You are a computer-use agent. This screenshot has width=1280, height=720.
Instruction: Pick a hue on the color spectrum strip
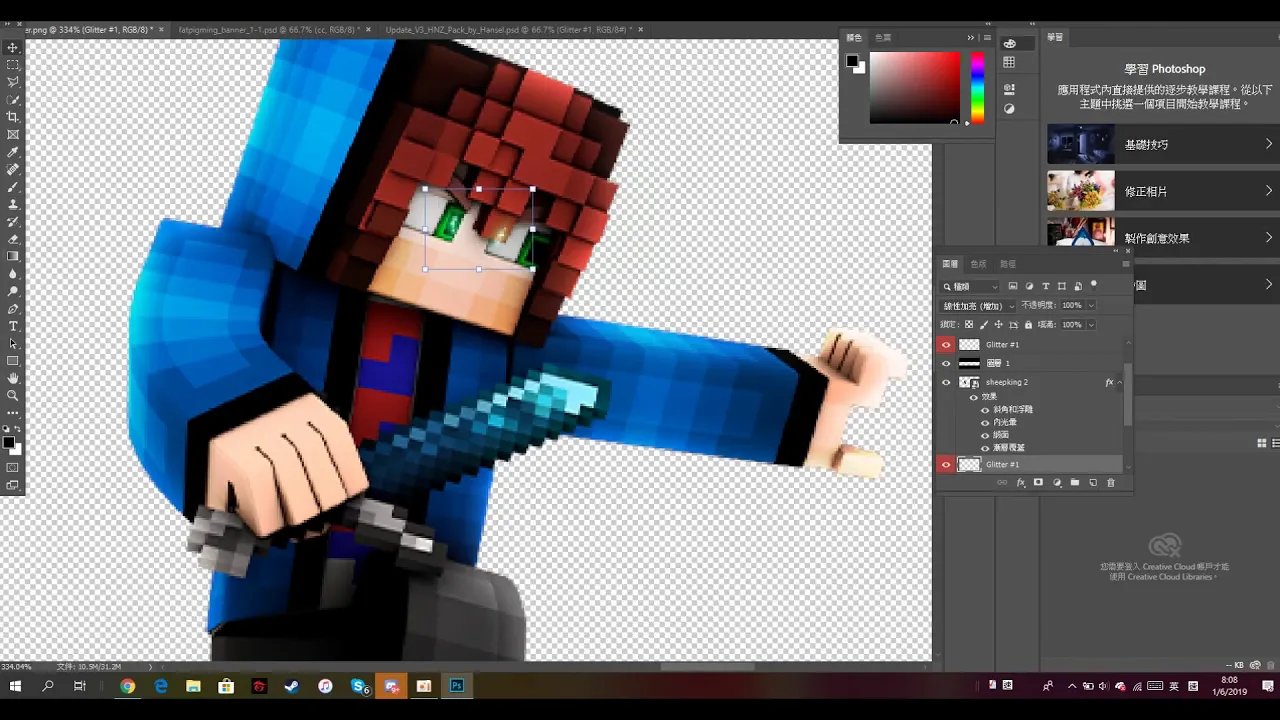click(977, 88)
